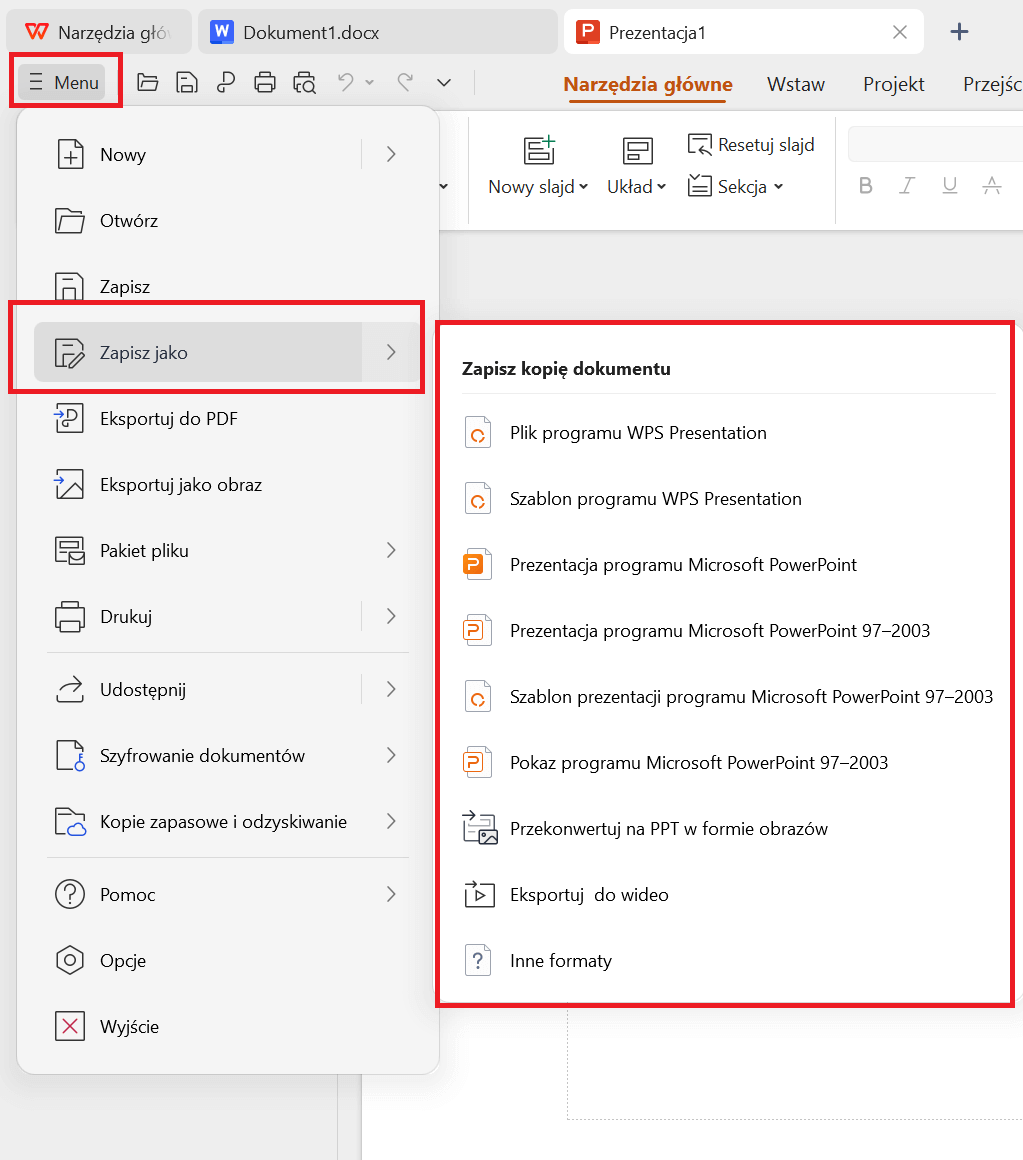This screenshot has width=1023, height=1160.
Task: Toggle strikethrough formatting
Action: coord(992,186)
